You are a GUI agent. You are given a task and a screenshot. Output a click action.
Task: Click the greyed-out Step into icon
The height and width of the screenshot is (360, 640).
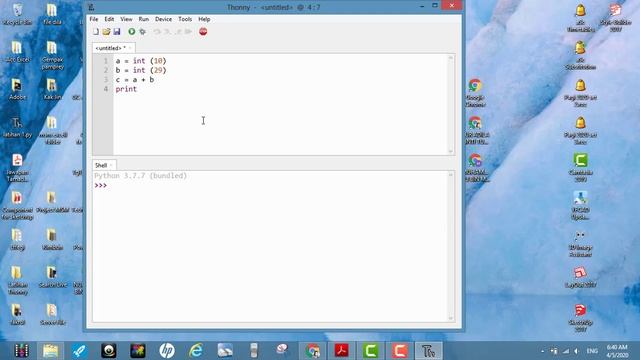click(x=167, y=31)
